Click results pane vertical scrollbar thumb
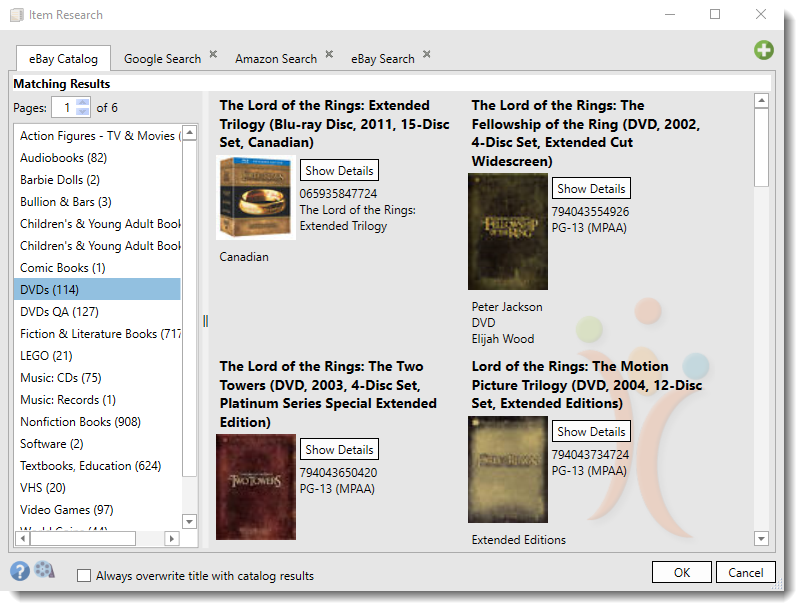Screen dimensions: 805x612 pyautogui.click(x=761, y=147)
